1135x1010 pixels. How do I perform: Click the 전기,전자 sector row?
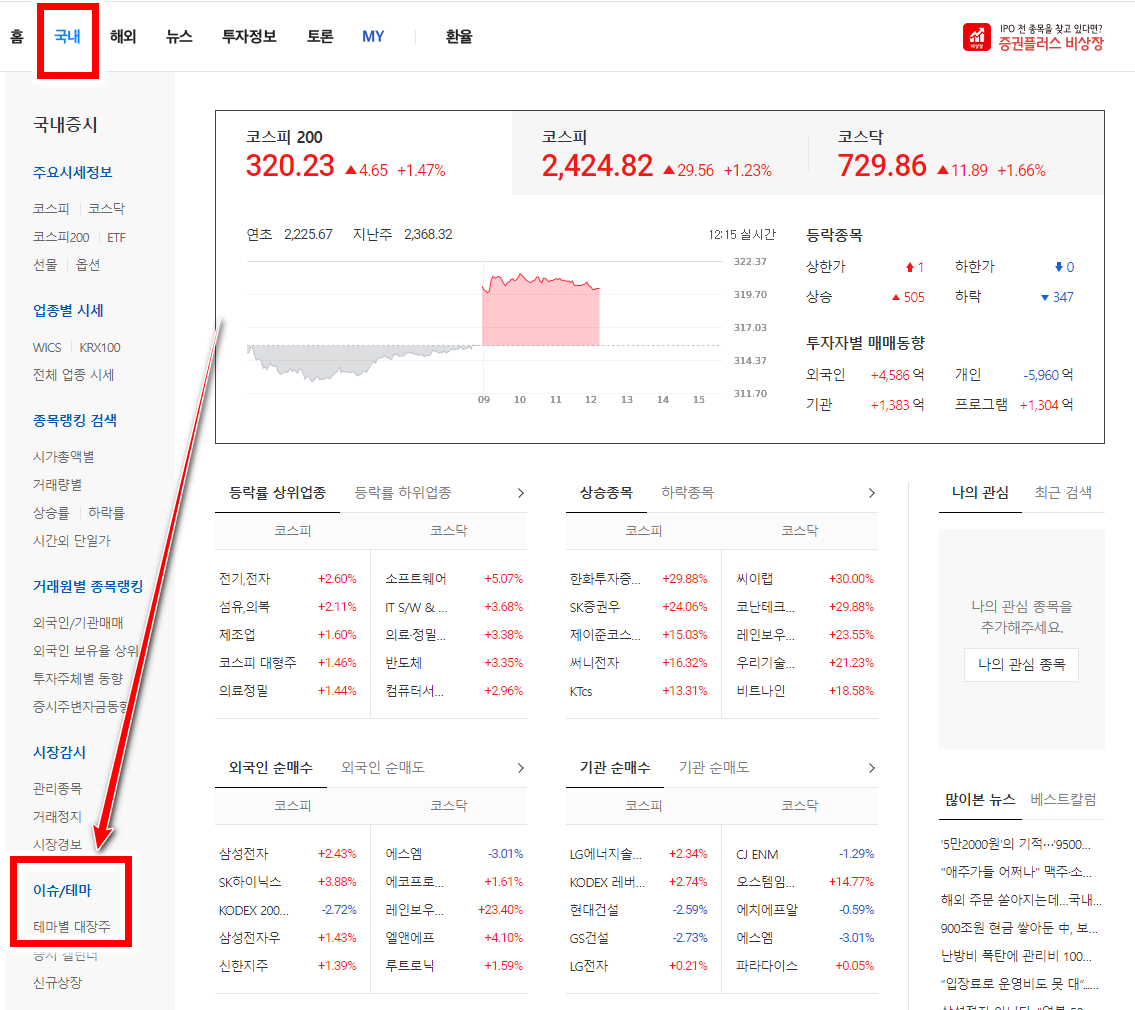point(288,578)
